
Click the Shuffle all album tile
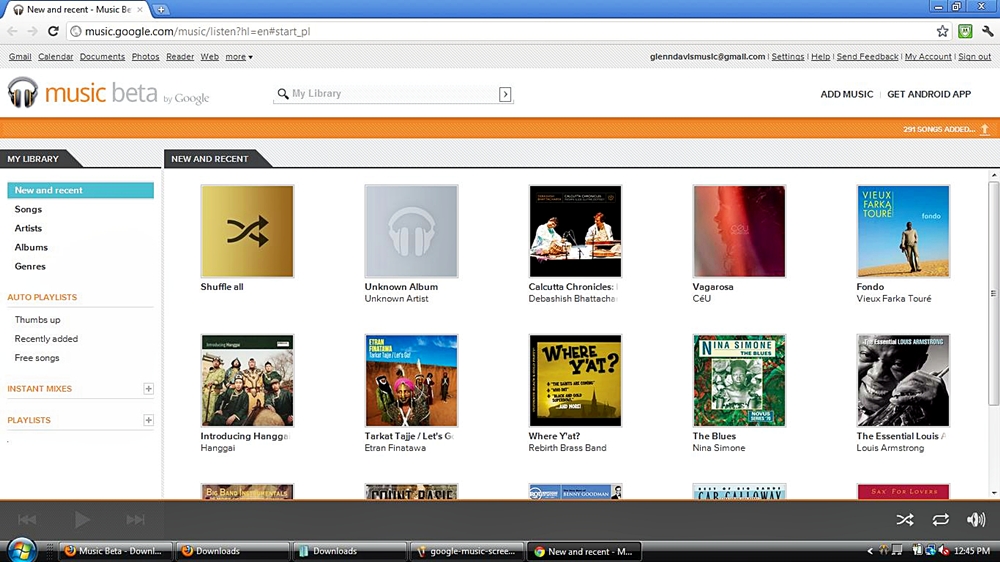(x=247, y=231)
